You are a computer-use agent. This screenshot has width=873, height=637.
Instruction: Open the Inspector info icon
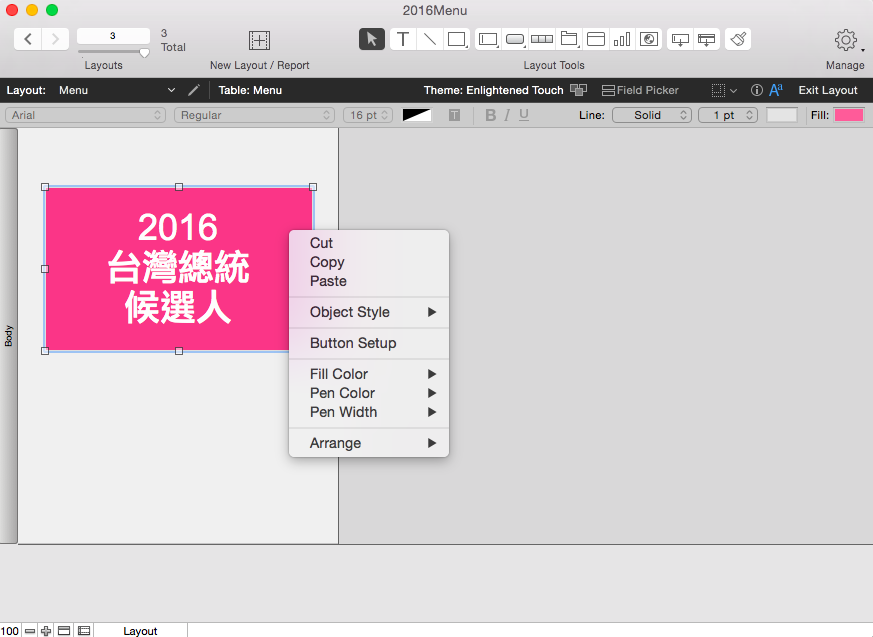[x=756, y=90]
